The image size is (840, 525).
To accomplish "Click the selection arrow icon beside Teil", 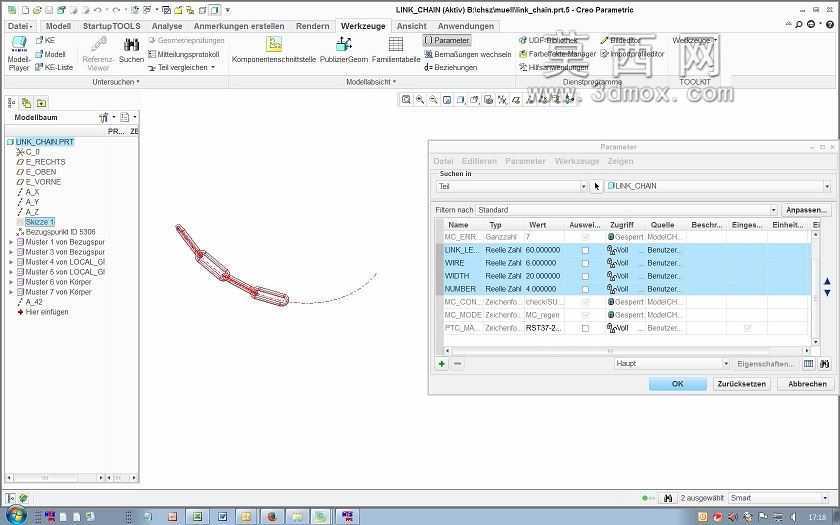I will pos(596,186).
